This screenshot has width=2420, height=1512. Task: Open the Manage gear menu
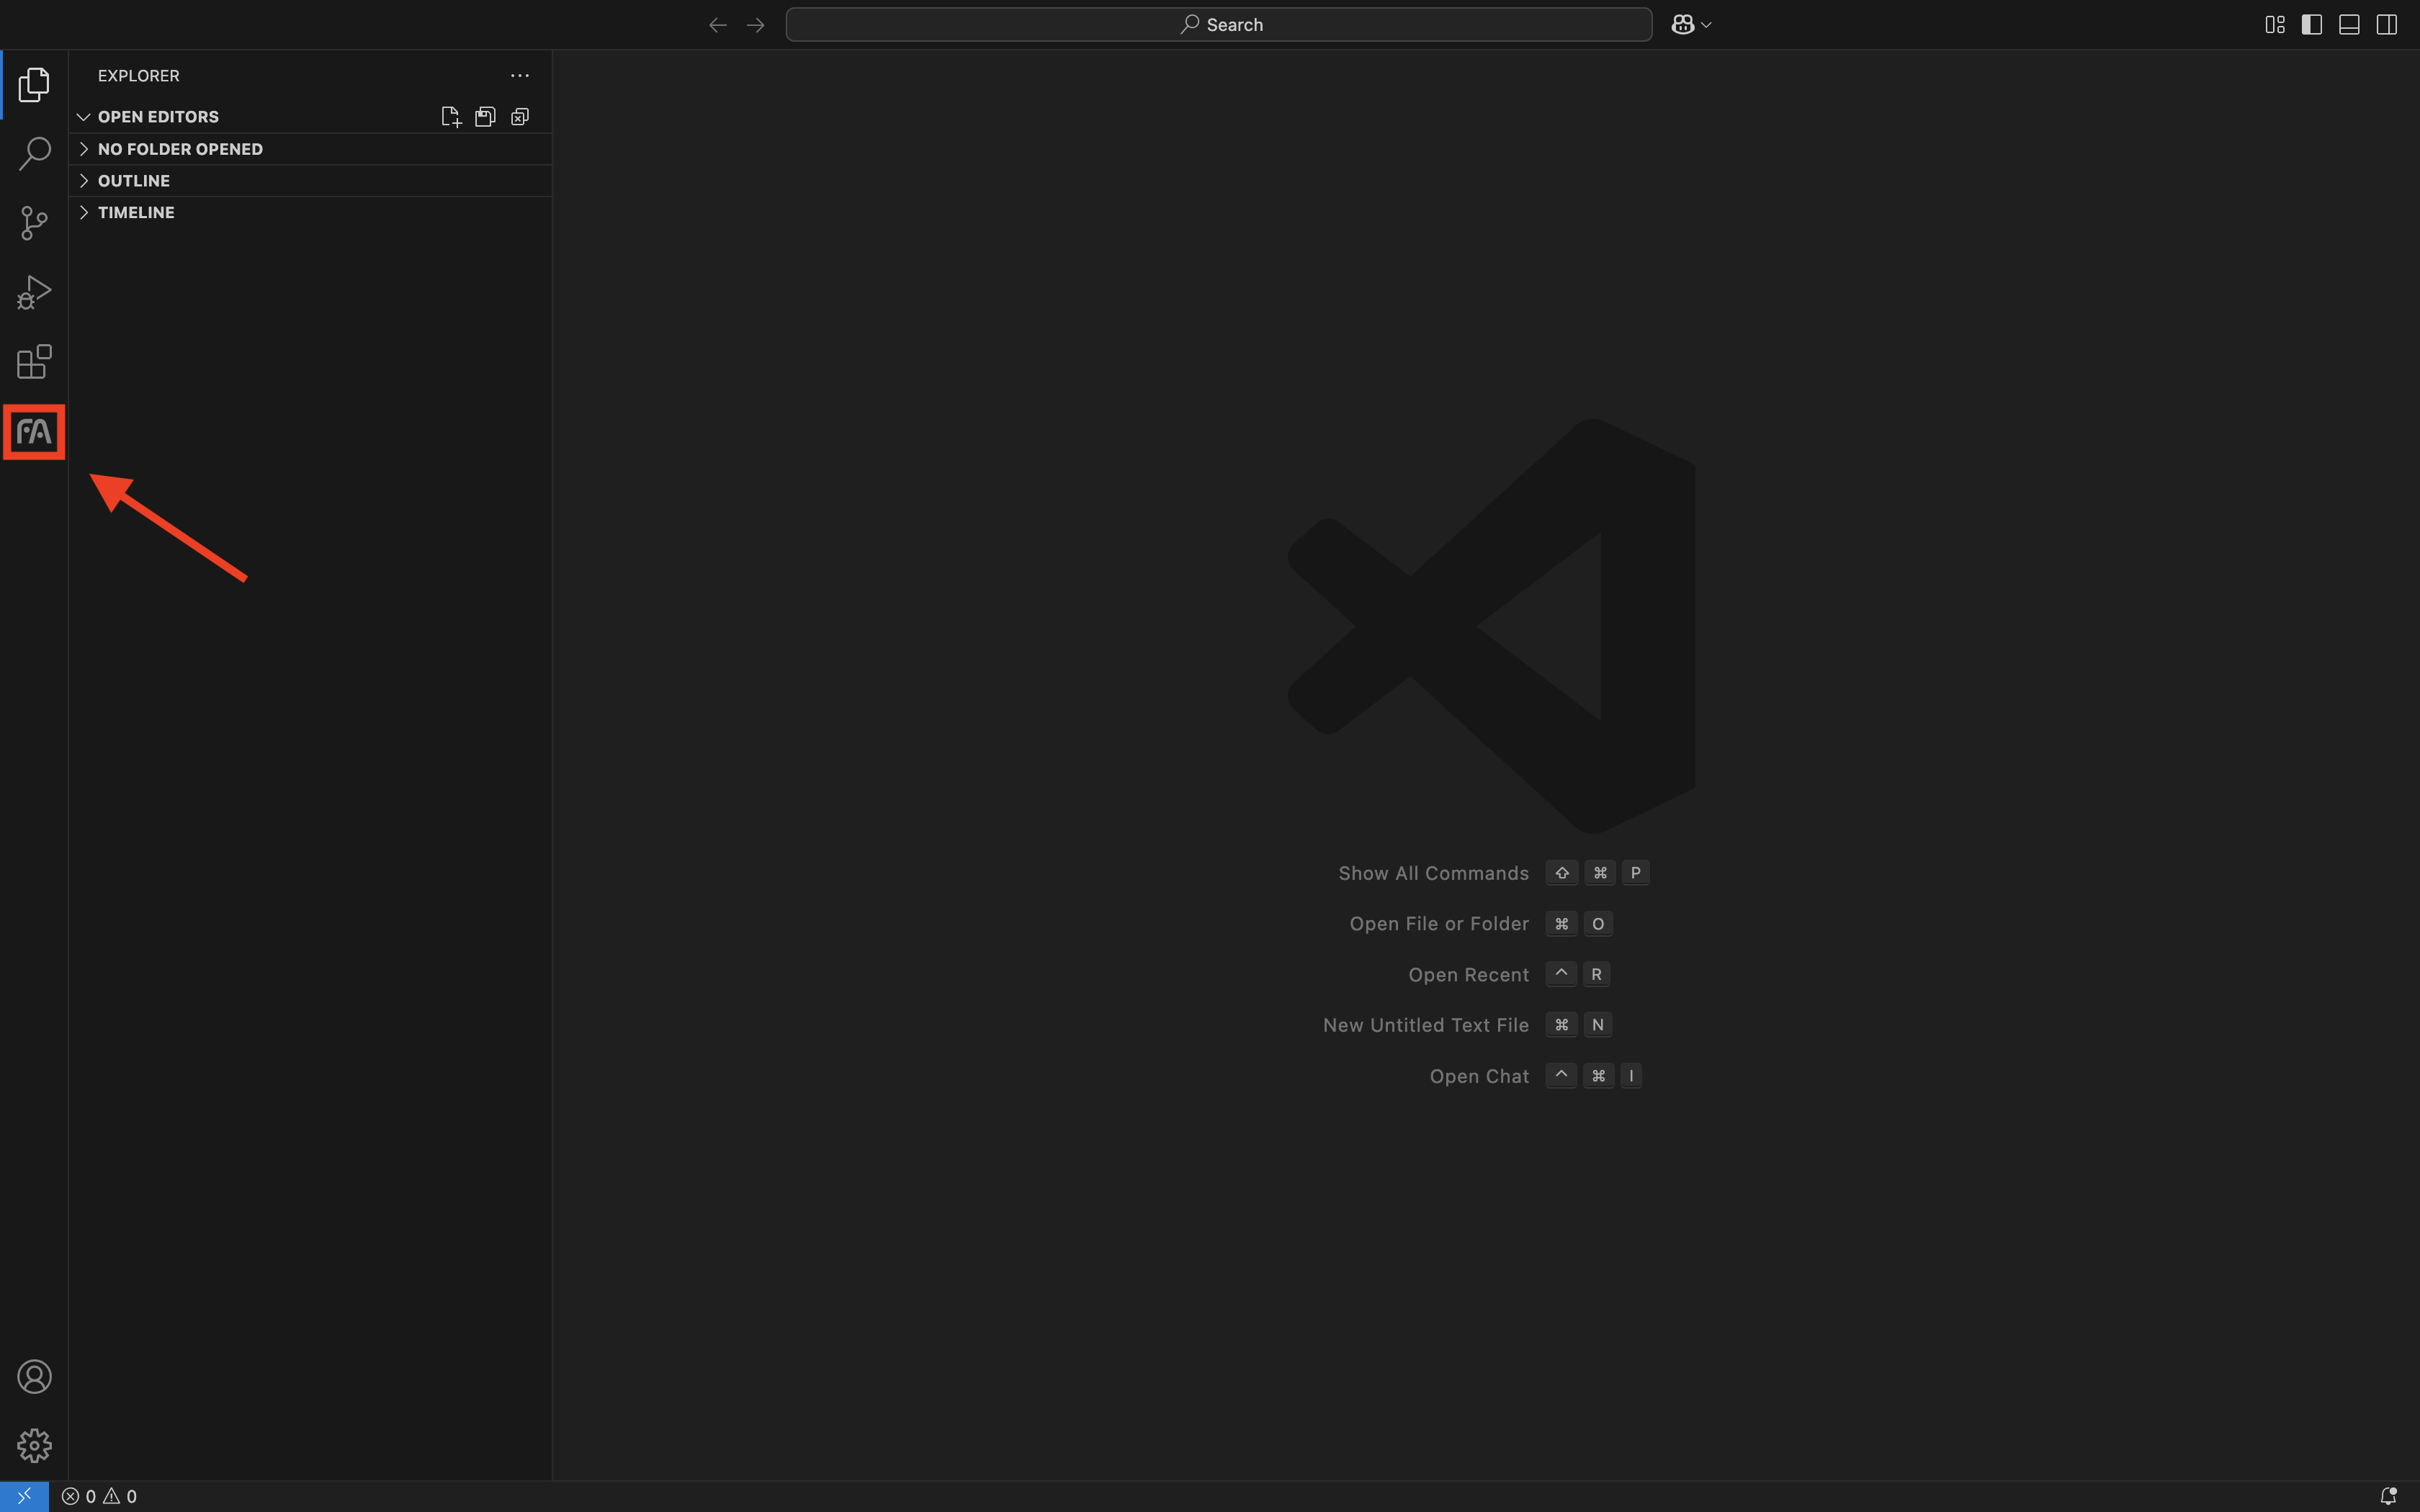tap(34, 1445)
